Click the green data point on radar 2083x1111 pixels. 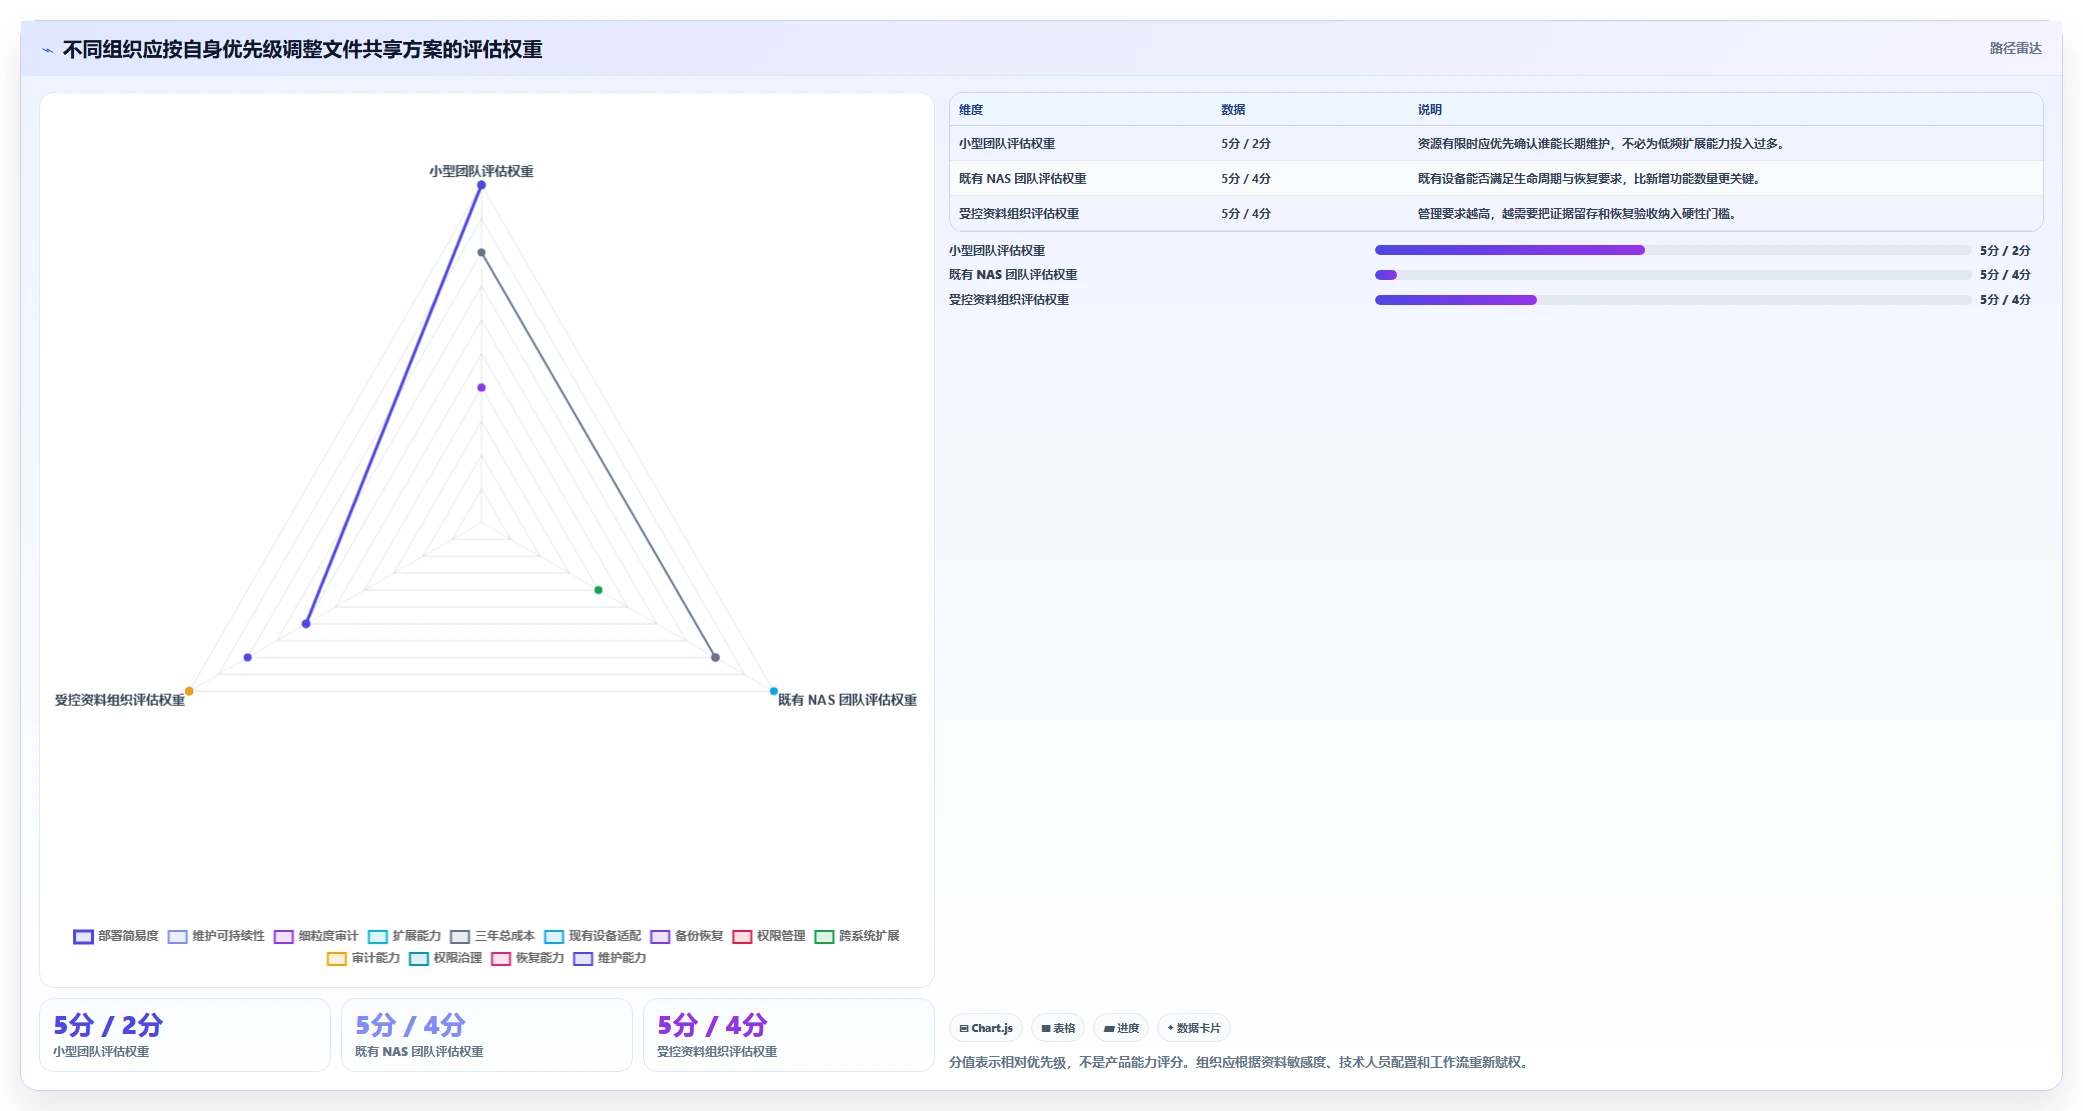pos(598,590)
